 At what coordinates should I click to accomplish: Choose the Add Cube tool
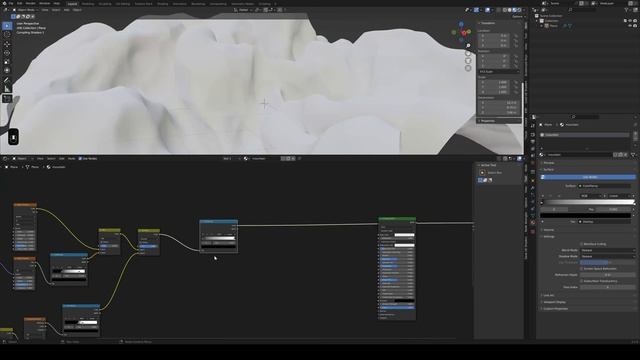[x=7, y=98]
